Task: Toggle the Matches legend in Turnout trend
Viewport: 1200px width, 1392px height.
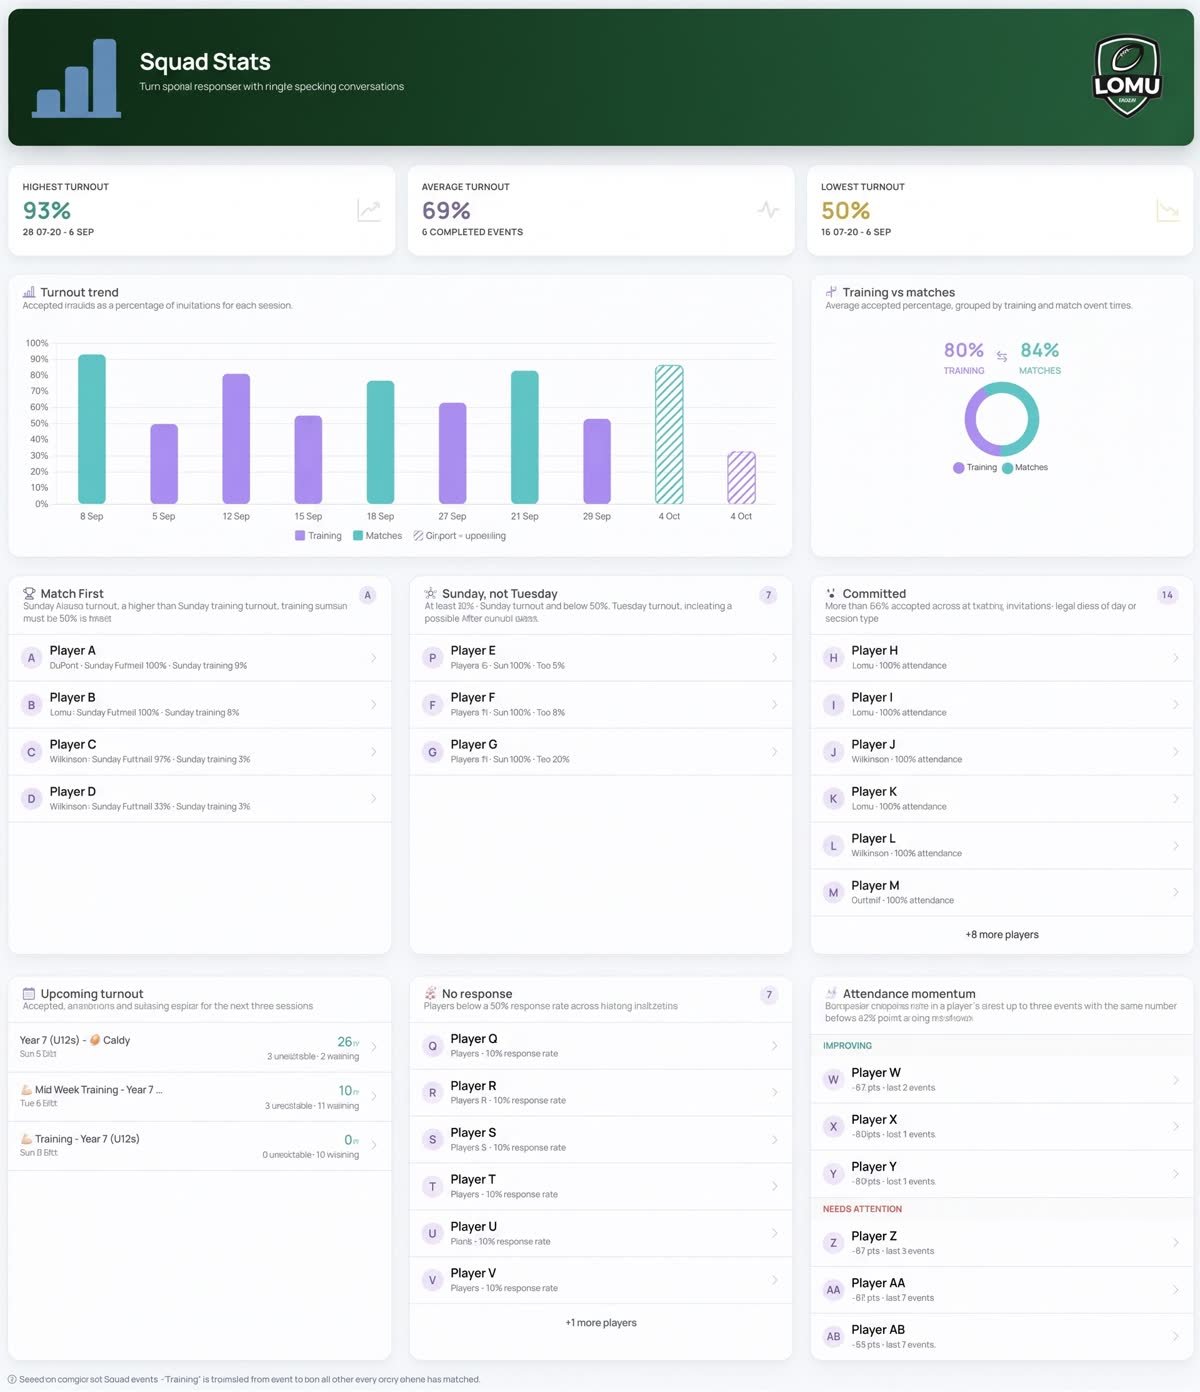Action: click(x=378, y=536)
